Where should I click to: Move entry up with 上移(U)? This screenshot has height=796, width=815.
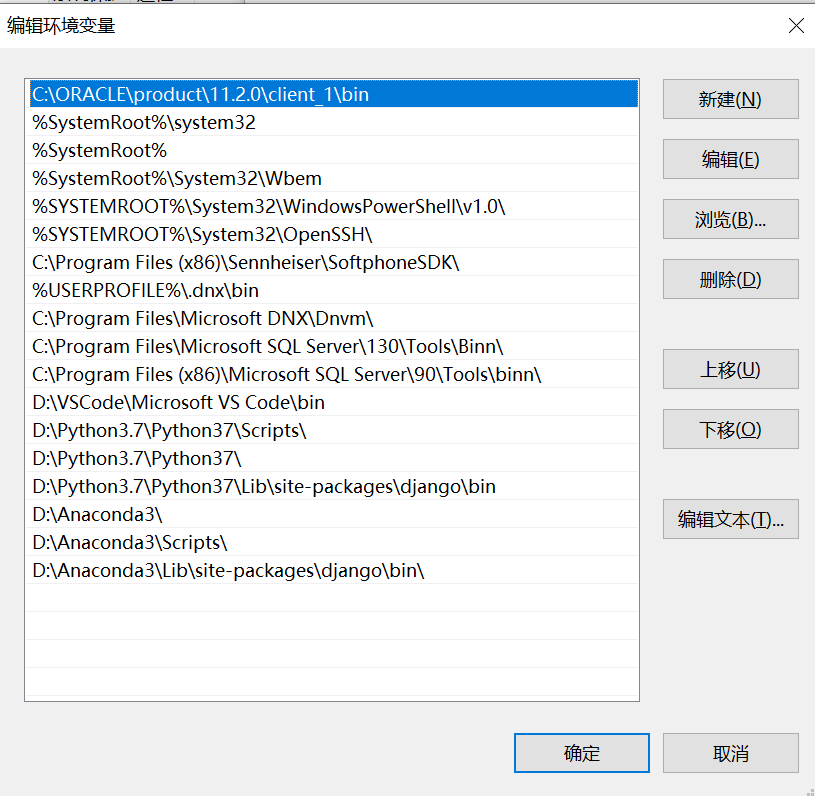coord(730,369)
